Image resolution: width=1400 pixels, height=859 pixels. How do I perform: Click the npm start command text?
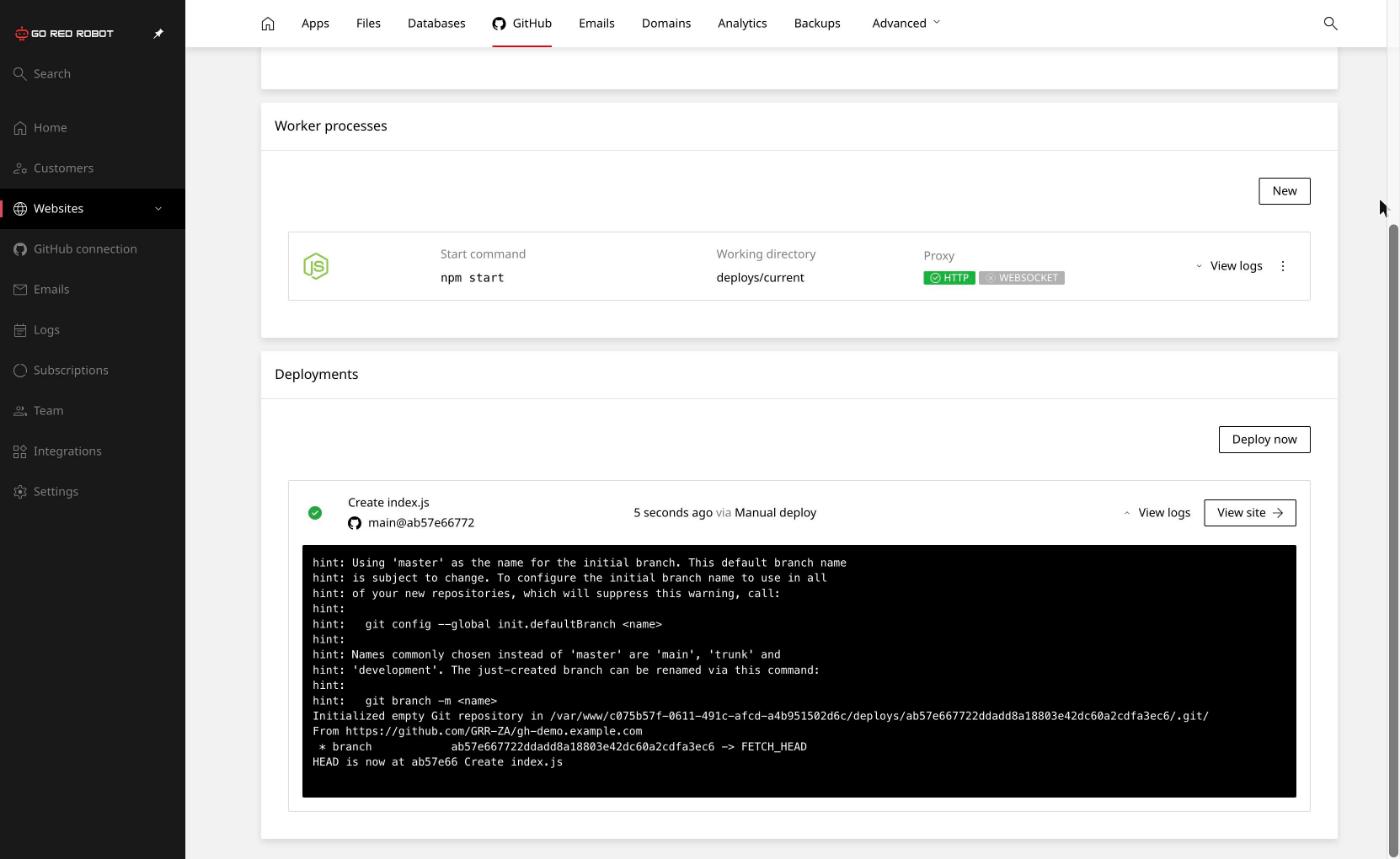(472, 278)
